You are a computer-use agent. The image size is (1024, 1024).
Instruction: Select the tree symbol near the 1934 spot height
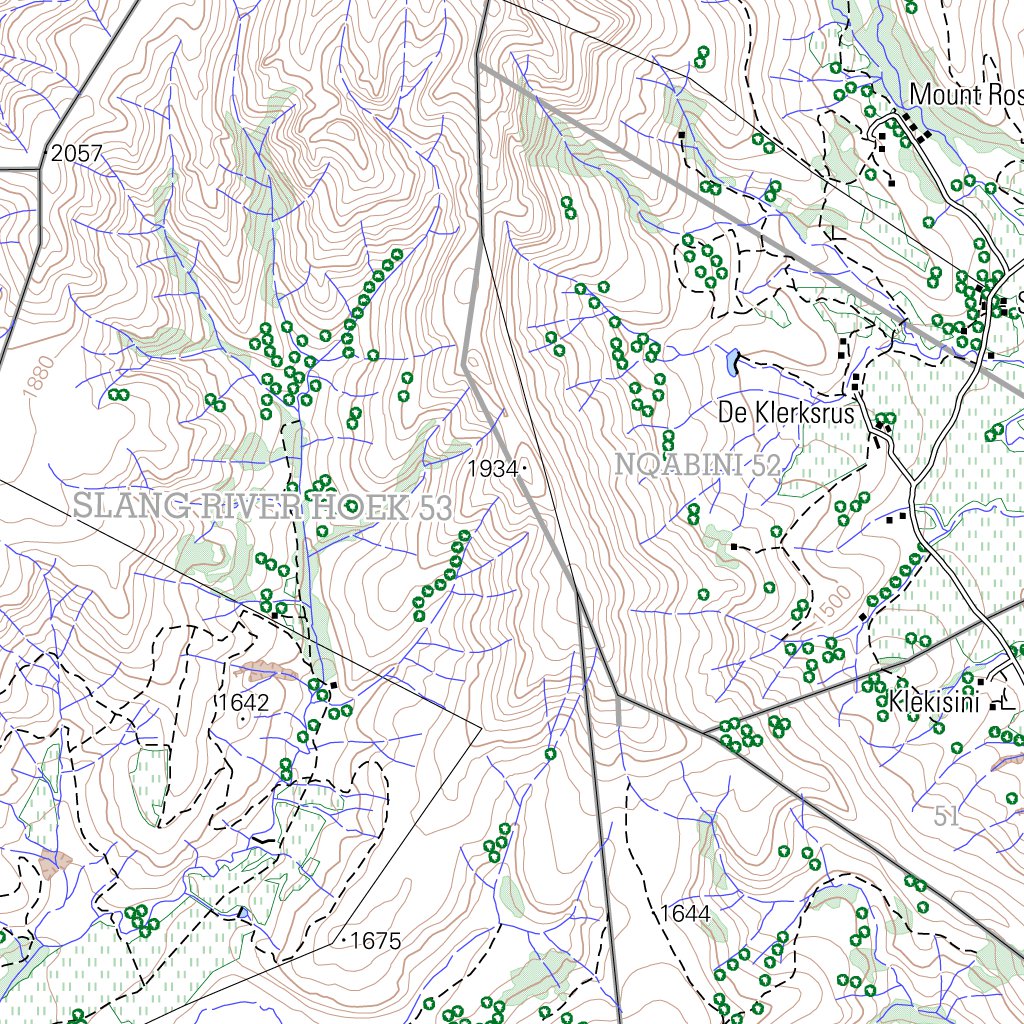[x=464, y=536]
